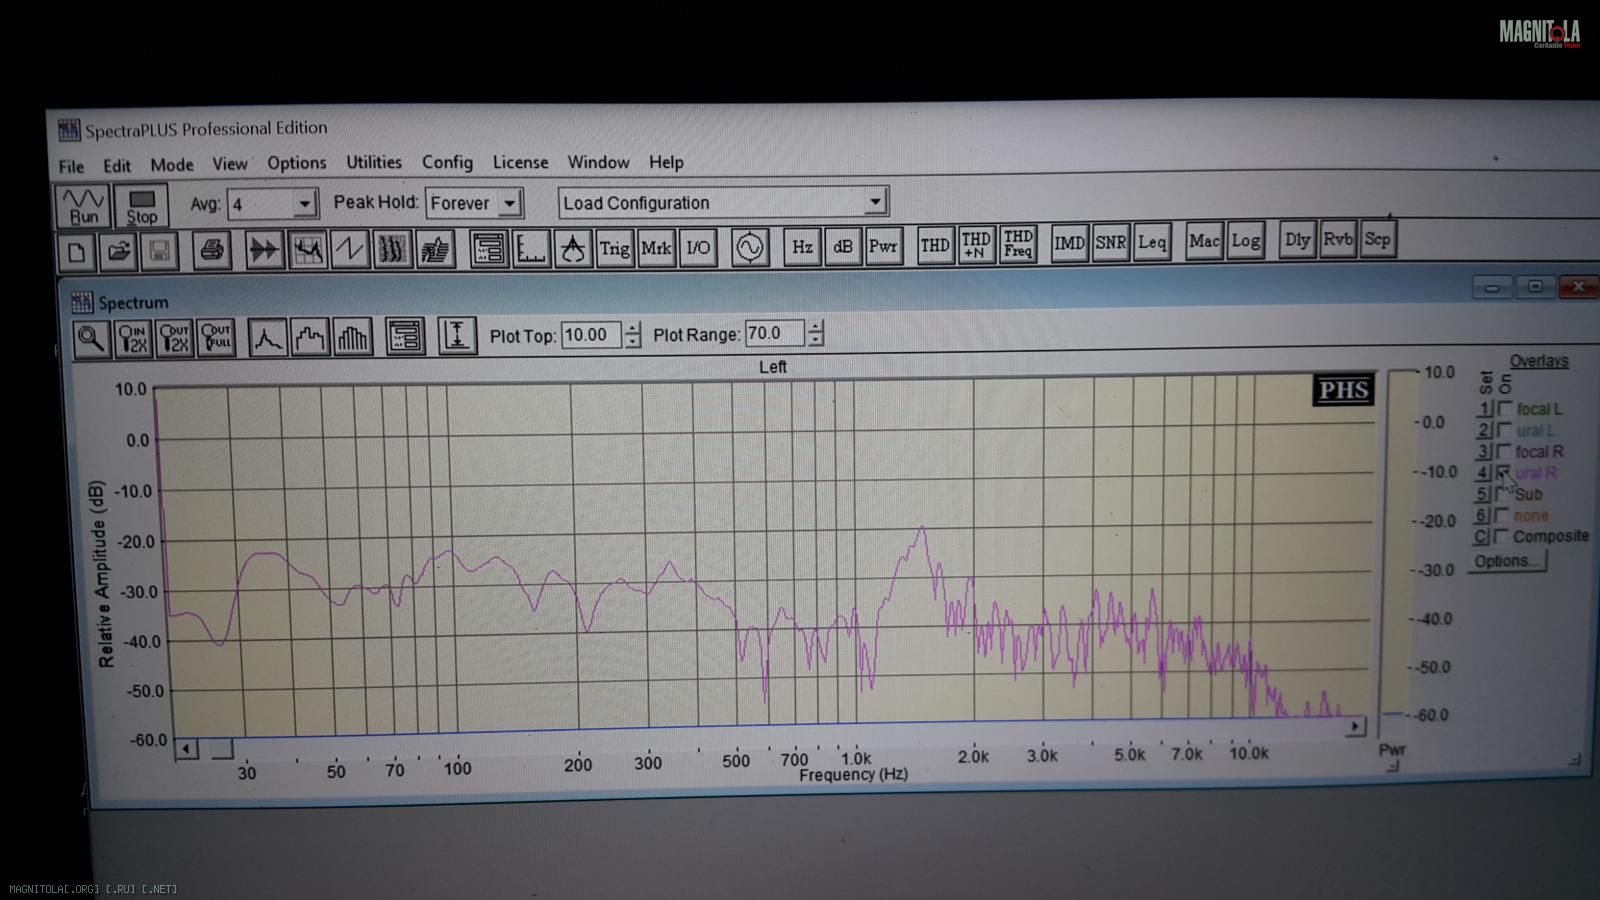Click the Leq toolbar icon

(1152, 242)
